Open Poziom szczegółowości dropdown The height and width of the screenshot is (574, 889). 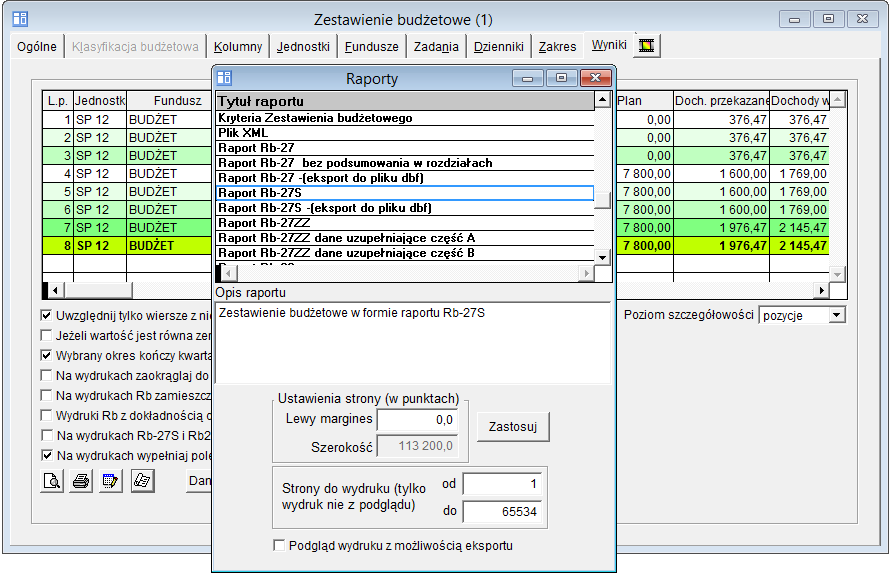click(837, 315)
